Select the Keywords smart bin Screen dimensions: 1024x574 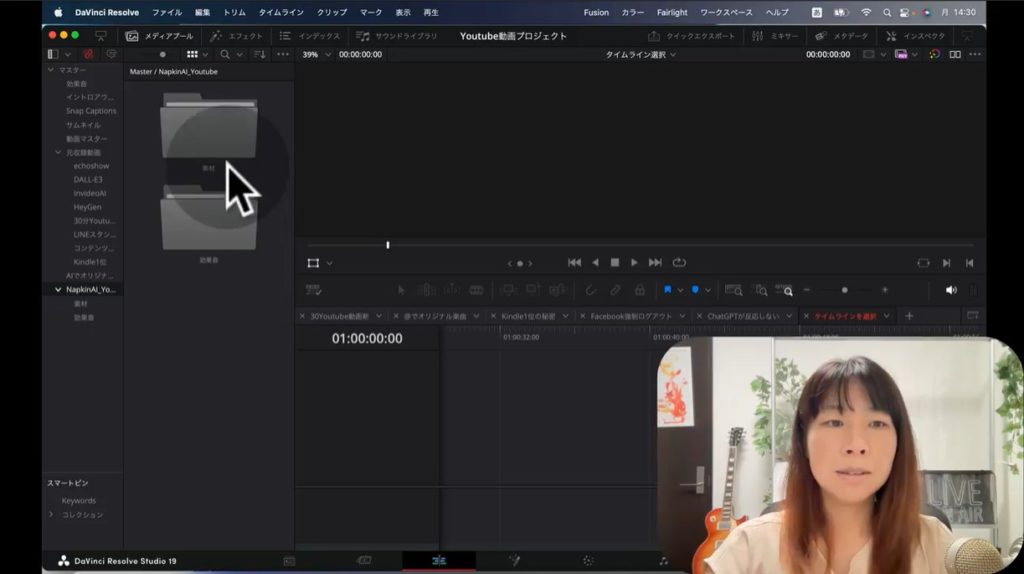(x=79, y=500)
